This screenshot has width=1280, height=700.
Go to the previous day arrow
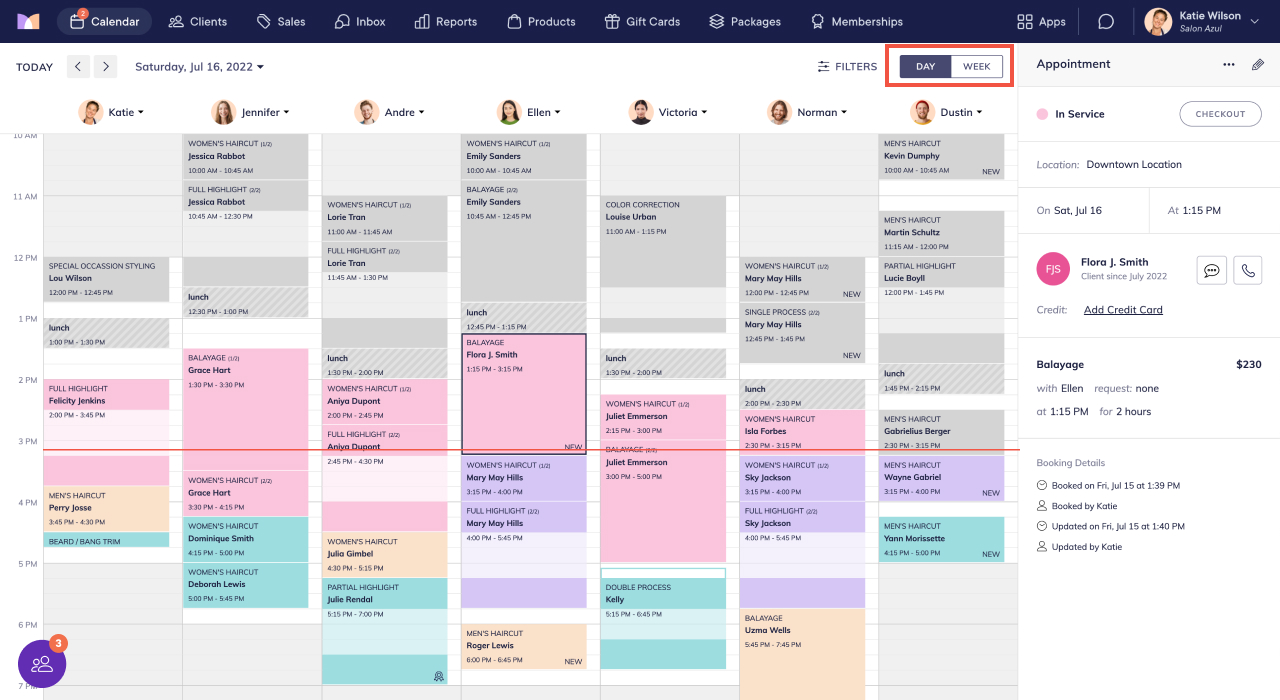coord(78,67)
